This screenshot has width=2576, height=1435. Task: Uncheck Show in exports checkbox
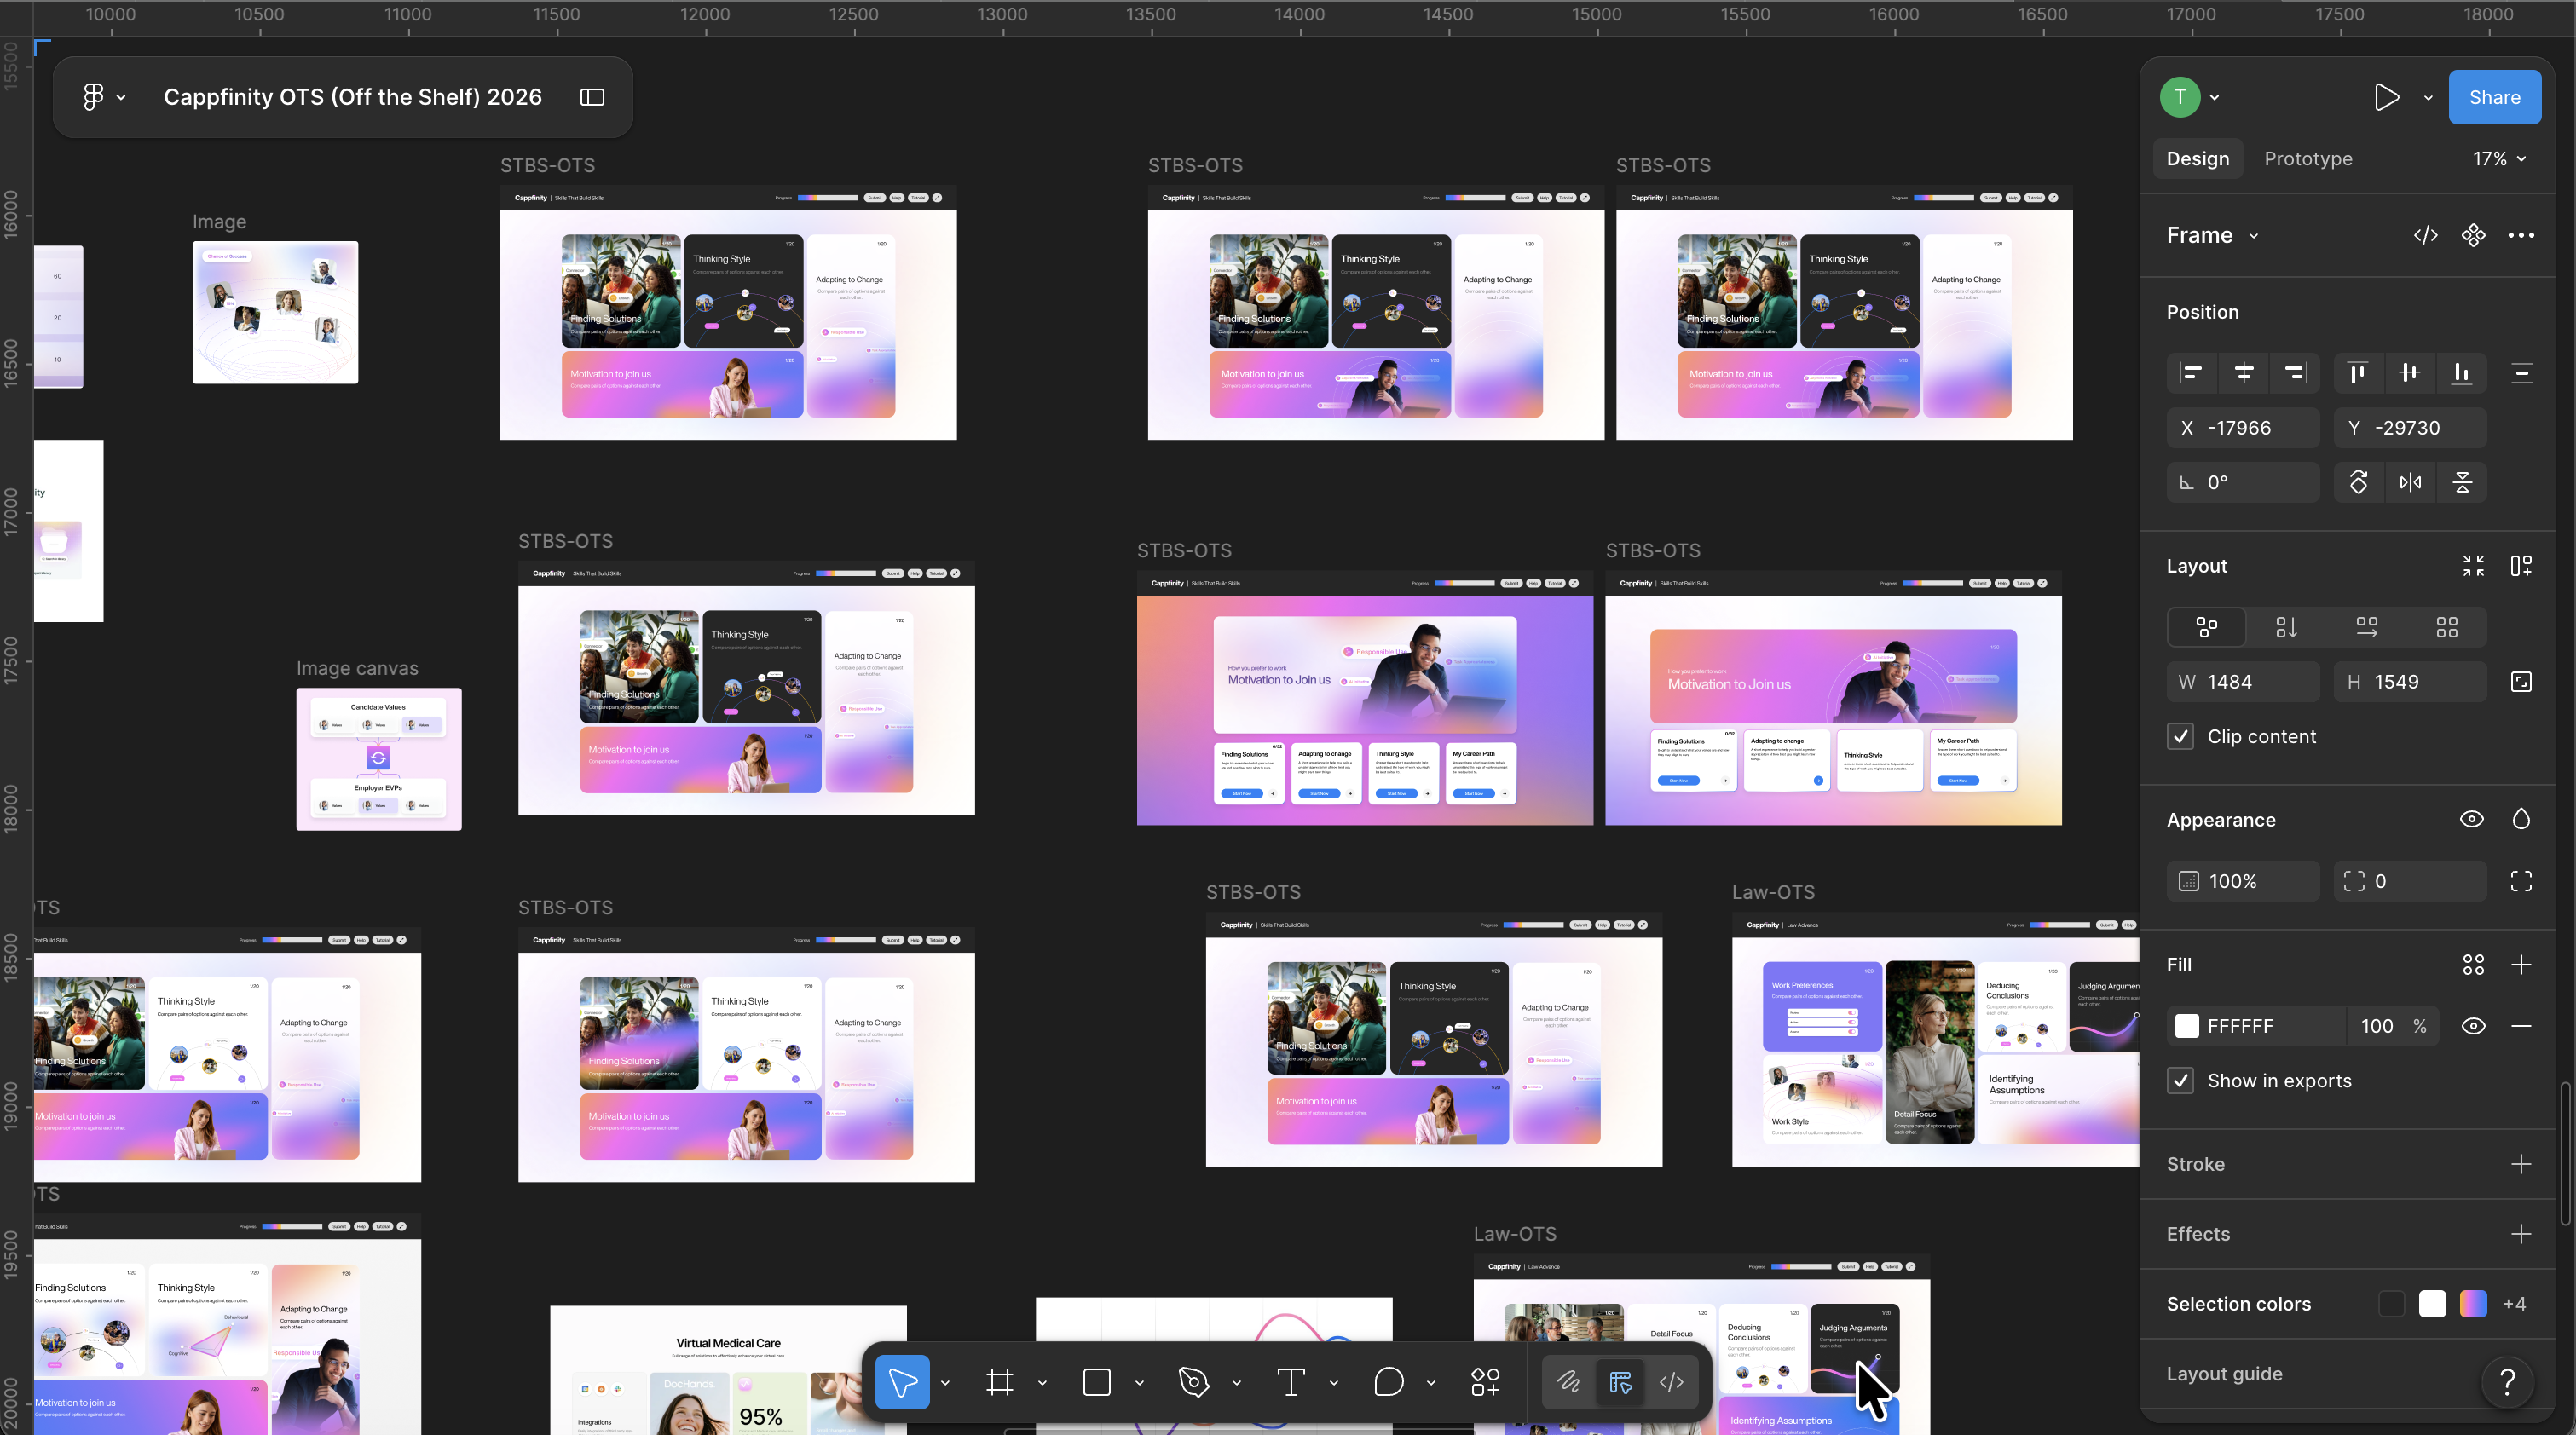2180,1081
